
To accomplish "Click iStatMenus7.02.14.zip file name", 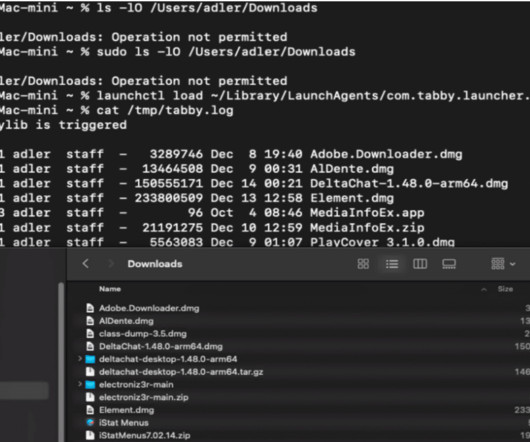I will [144, 435].
